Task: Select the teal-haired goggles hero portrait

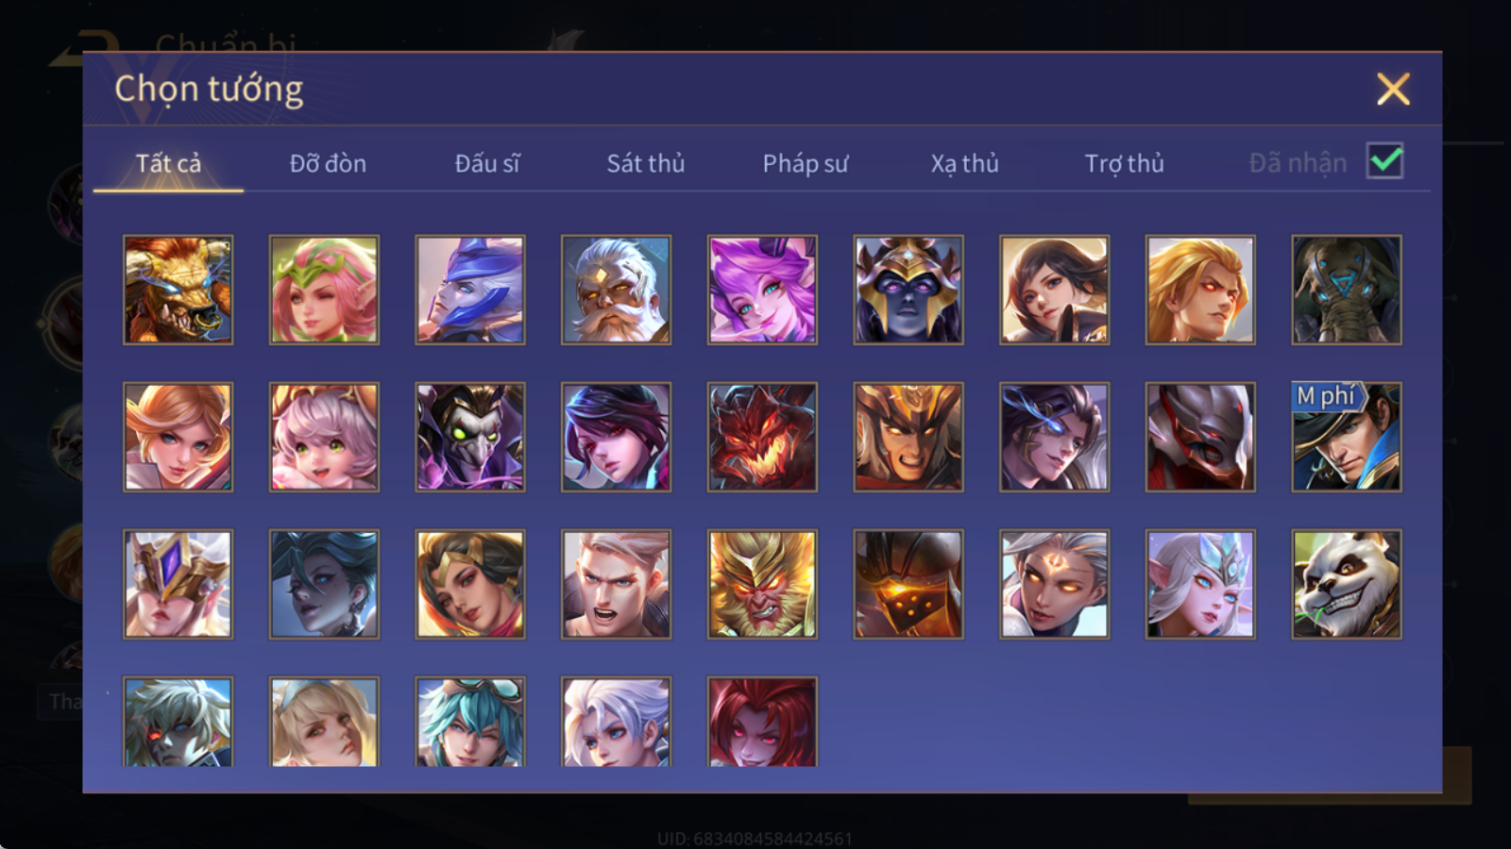Action: tap(470, 722)
